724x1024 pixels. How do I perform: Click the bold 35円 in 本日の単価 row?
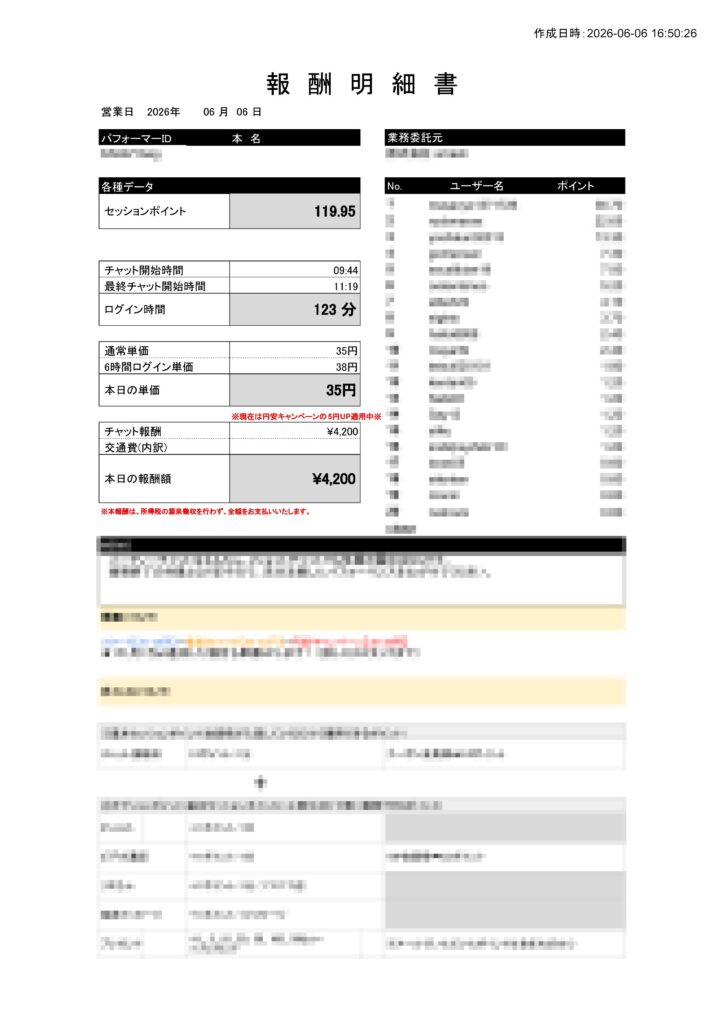coord(341,390)
